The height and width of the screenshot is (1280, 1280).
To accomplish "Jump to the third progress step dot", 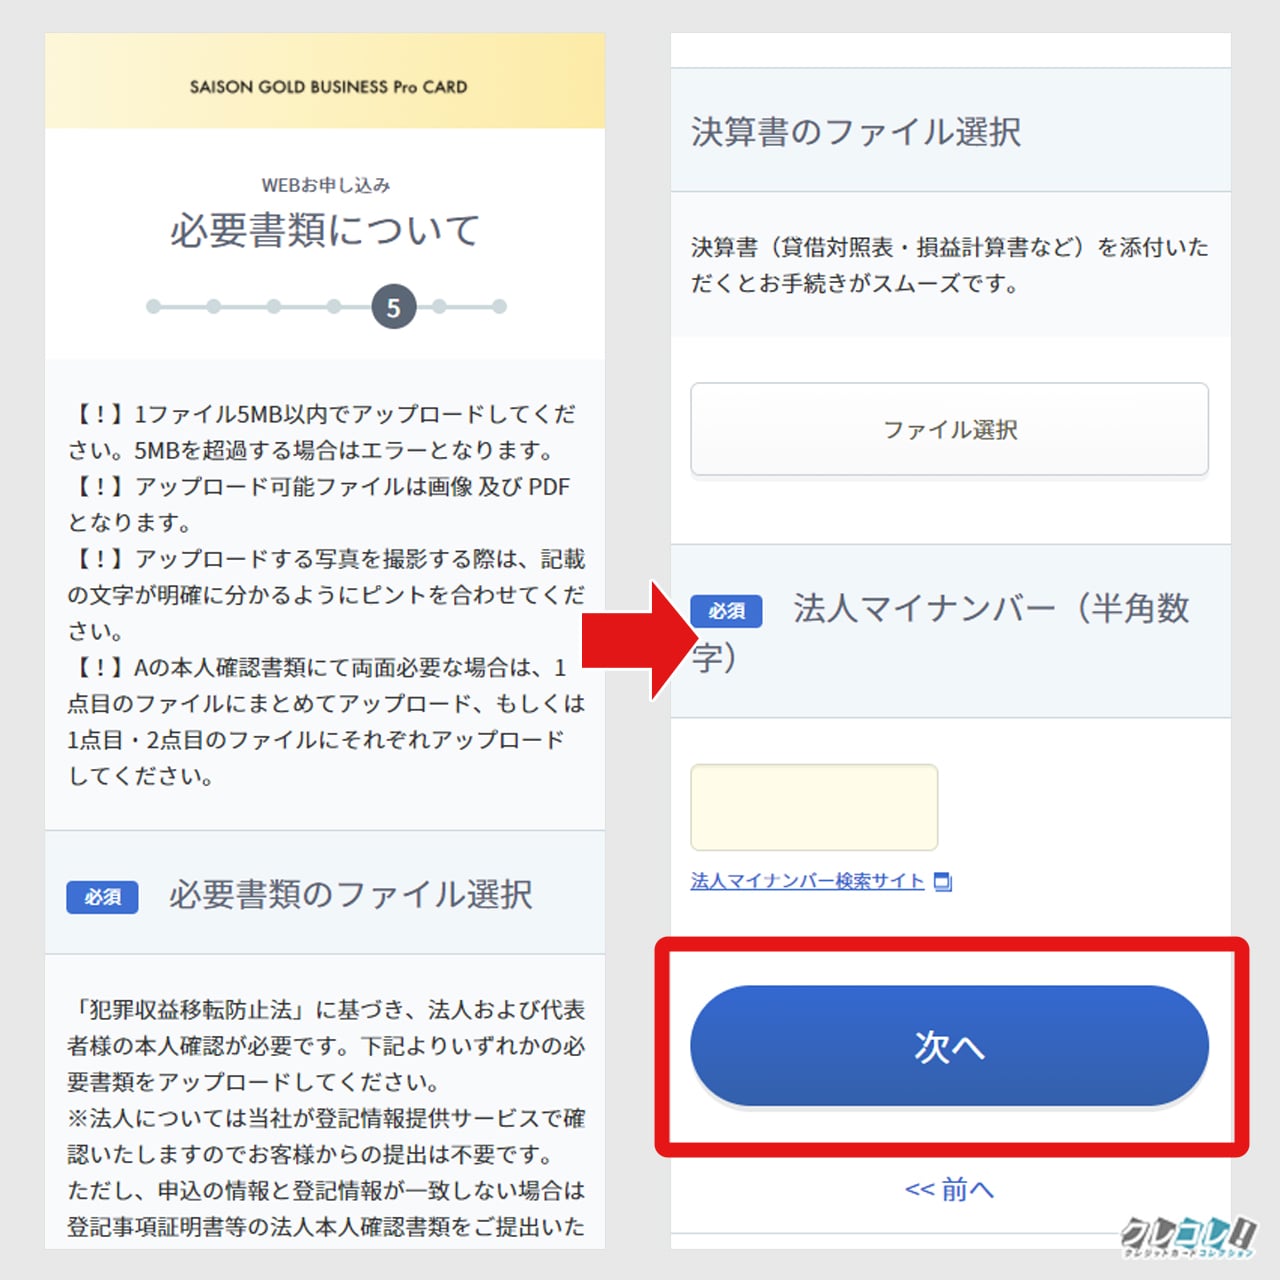I will [x=273, y=307].
